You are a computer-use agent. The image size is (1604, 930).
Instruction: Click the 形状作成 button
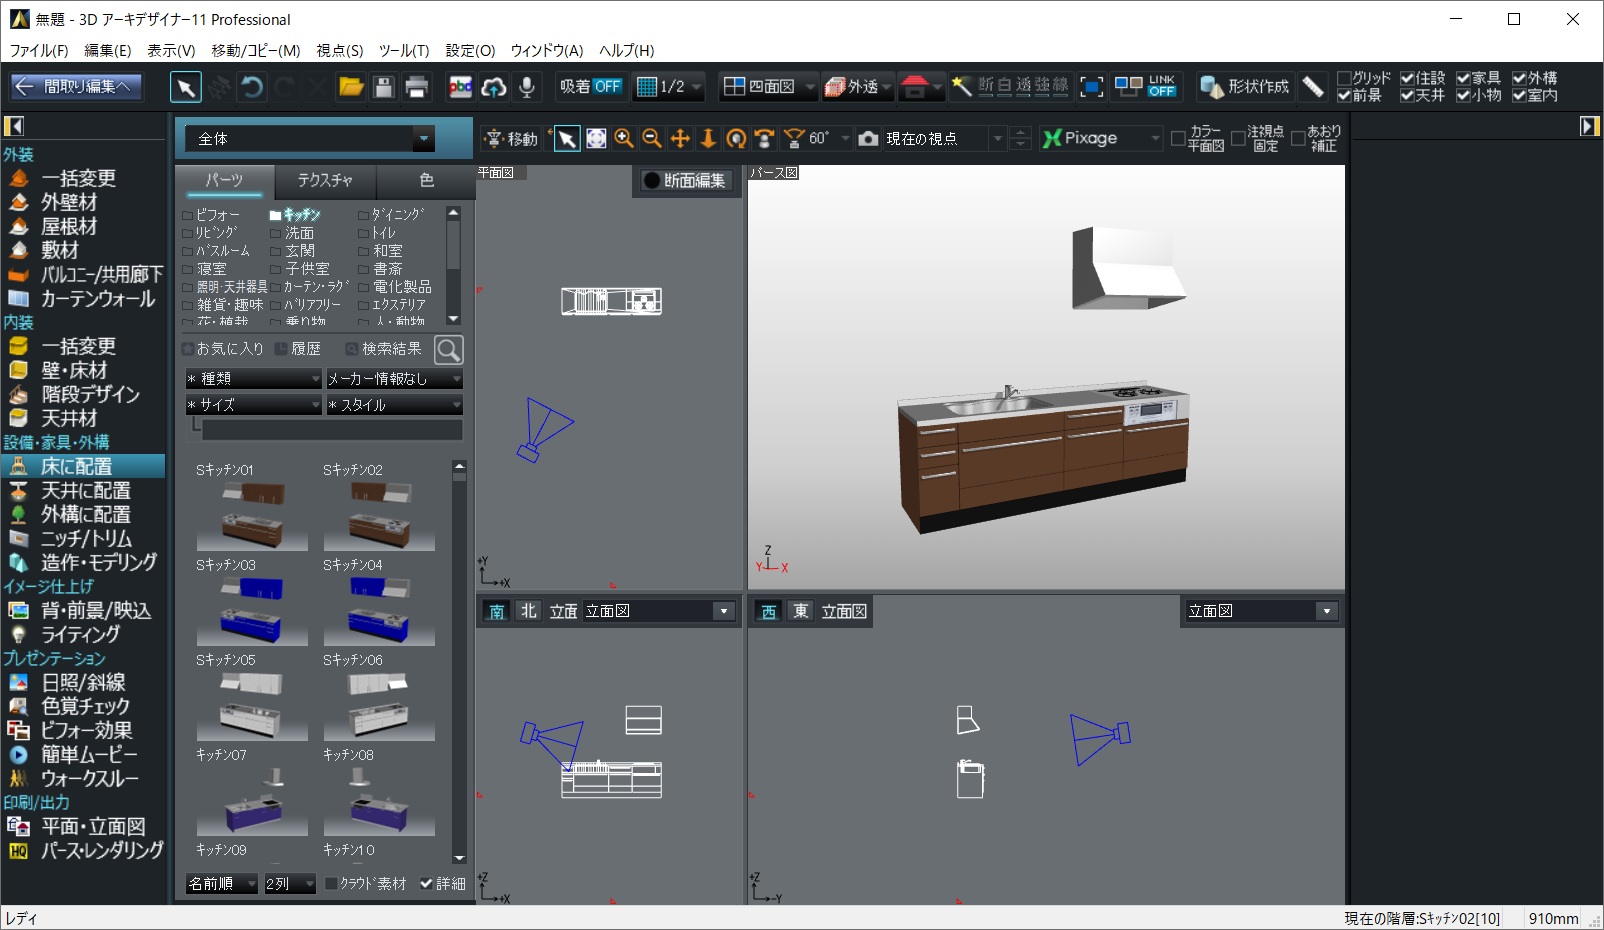point(1245,87)
